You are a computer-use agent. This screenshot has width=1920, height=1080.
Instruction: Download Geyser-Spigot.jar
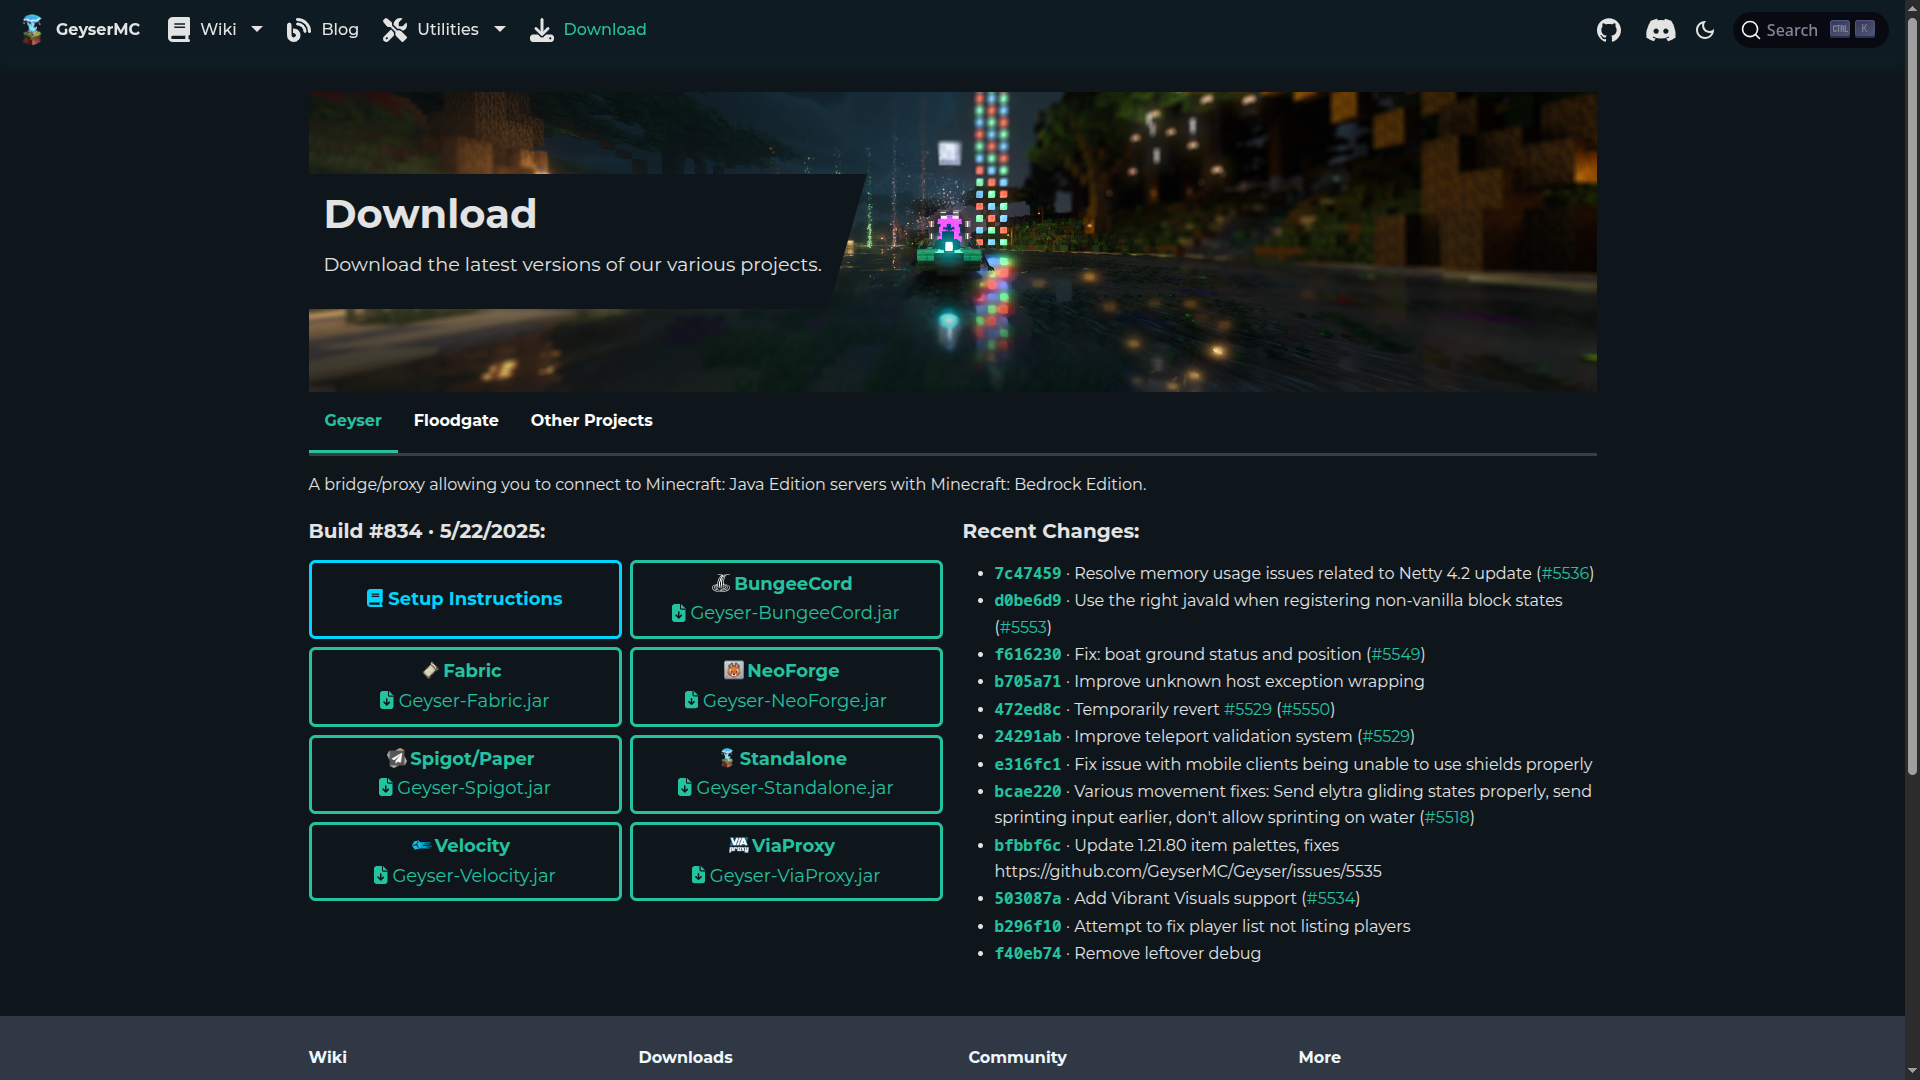pyautogui.click(x=465, y=774)
